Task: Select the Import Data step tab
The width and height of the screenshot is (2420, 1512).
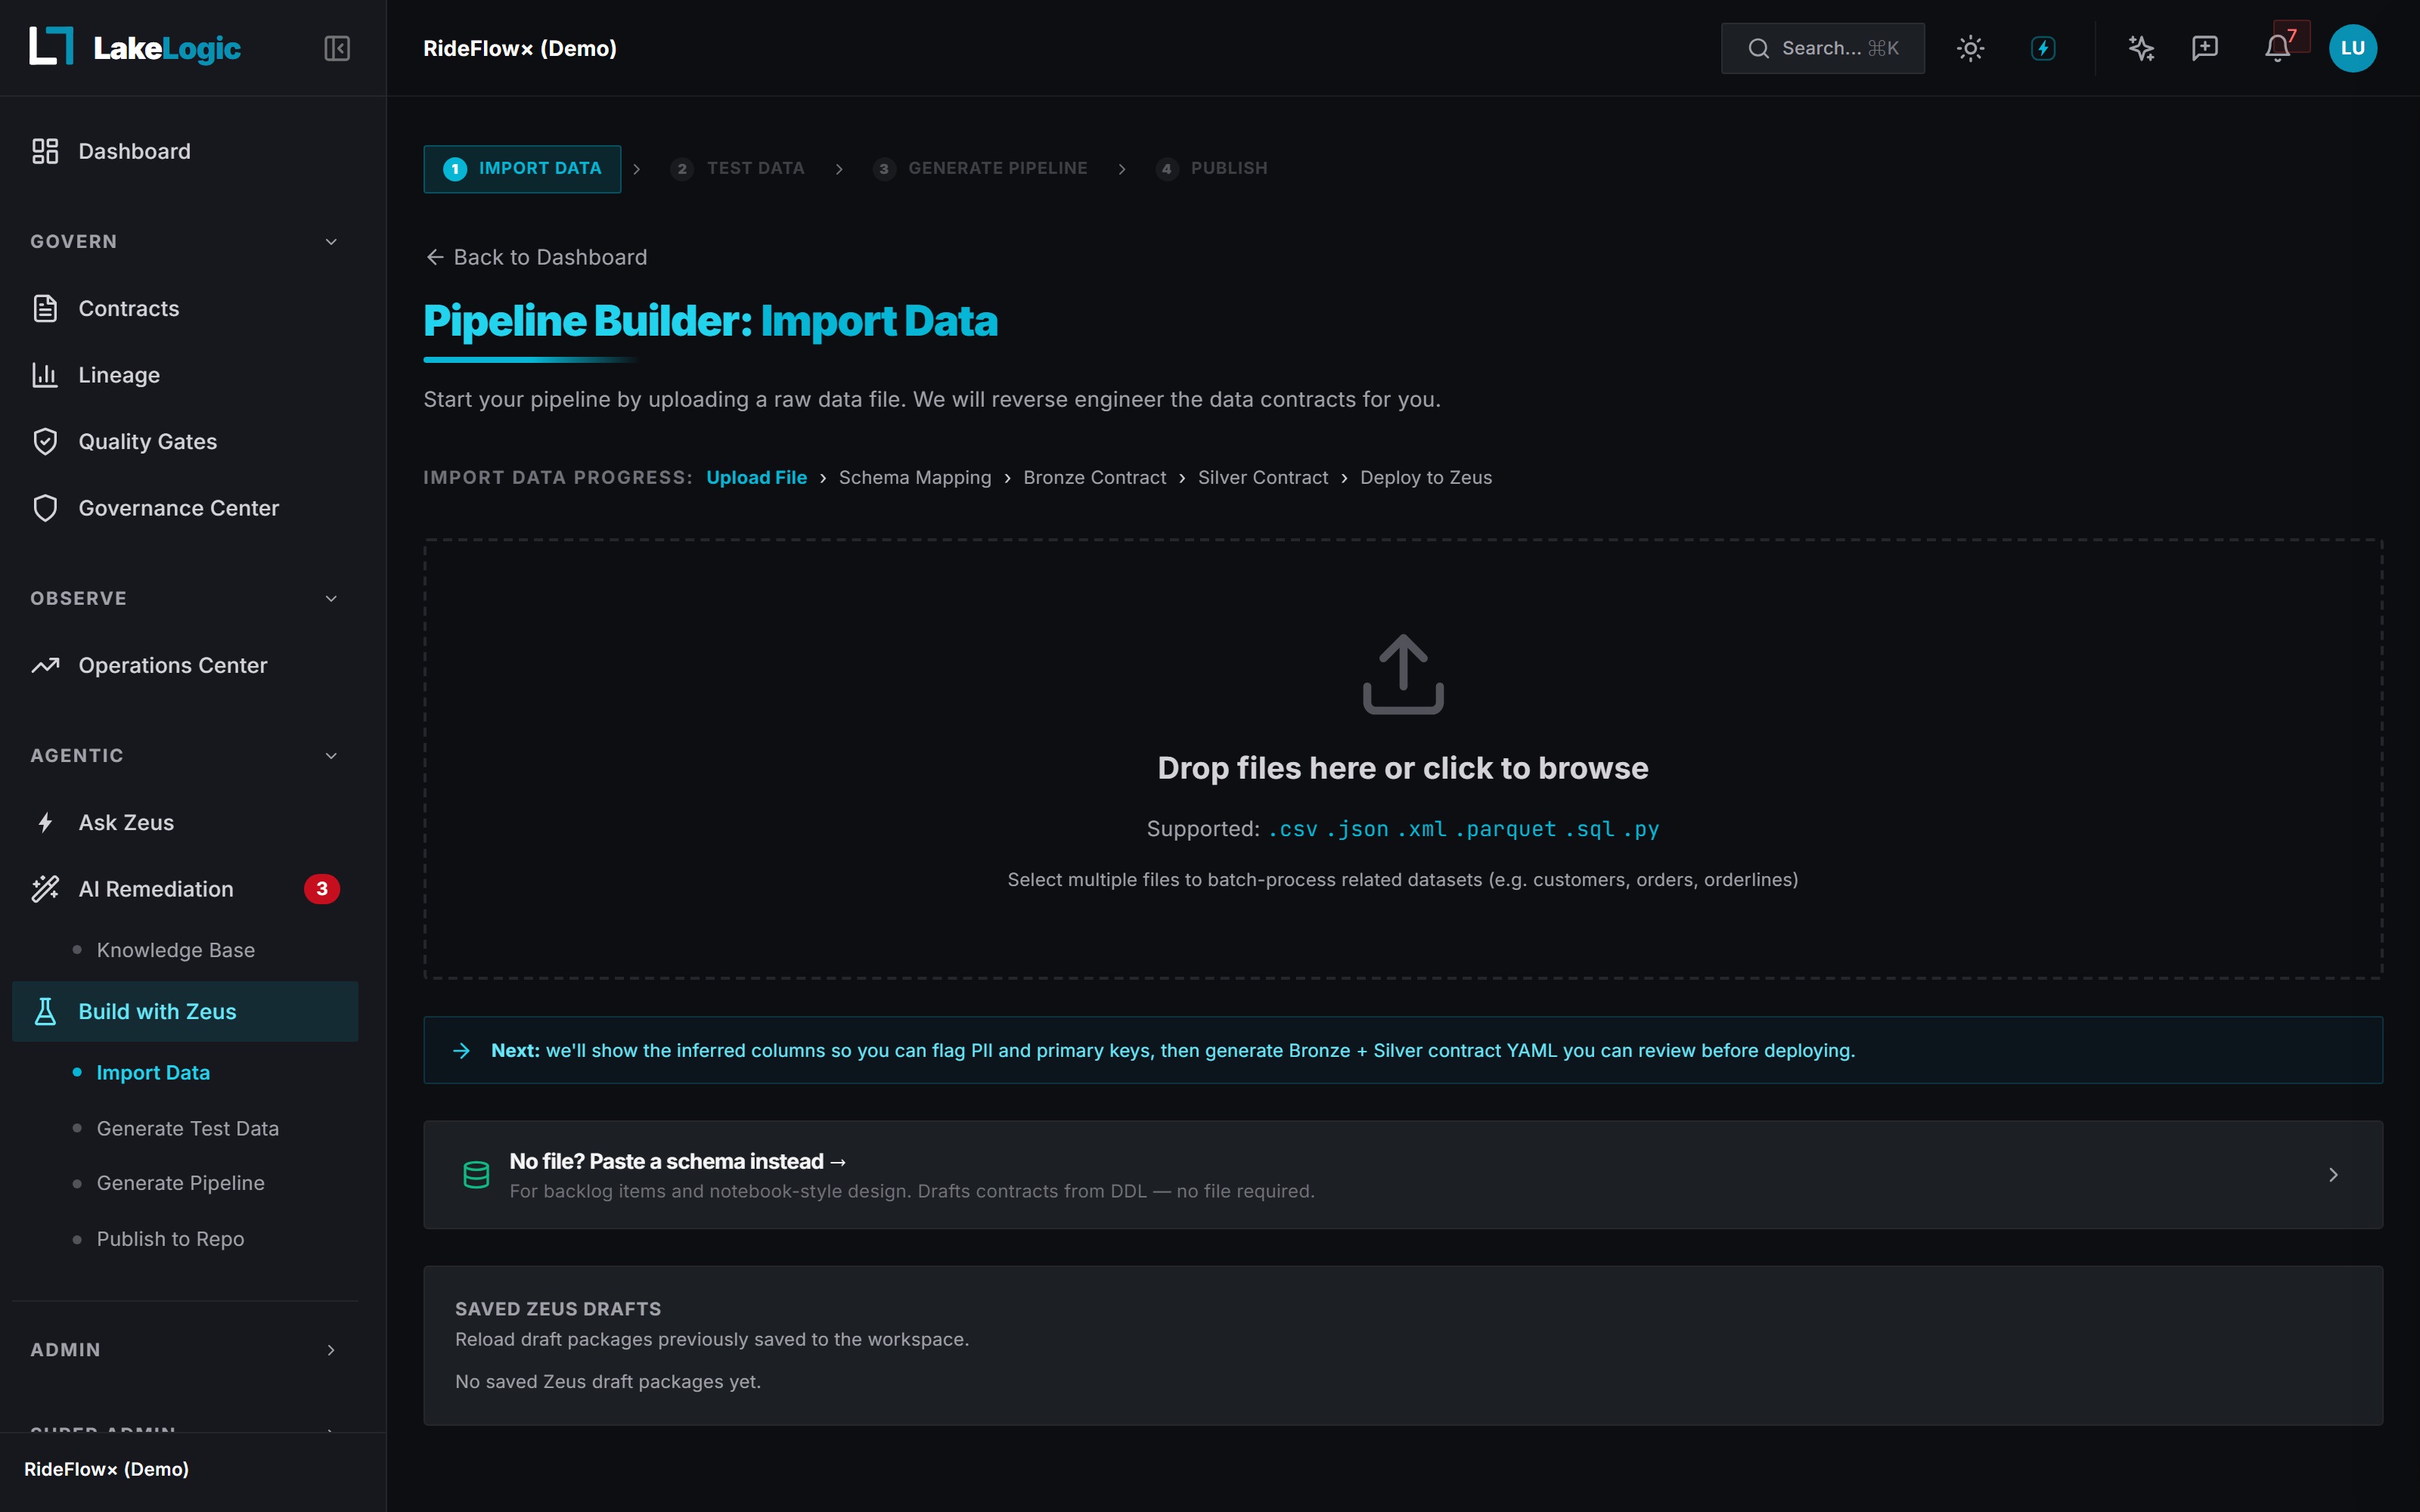Action: tap(522, 168)
